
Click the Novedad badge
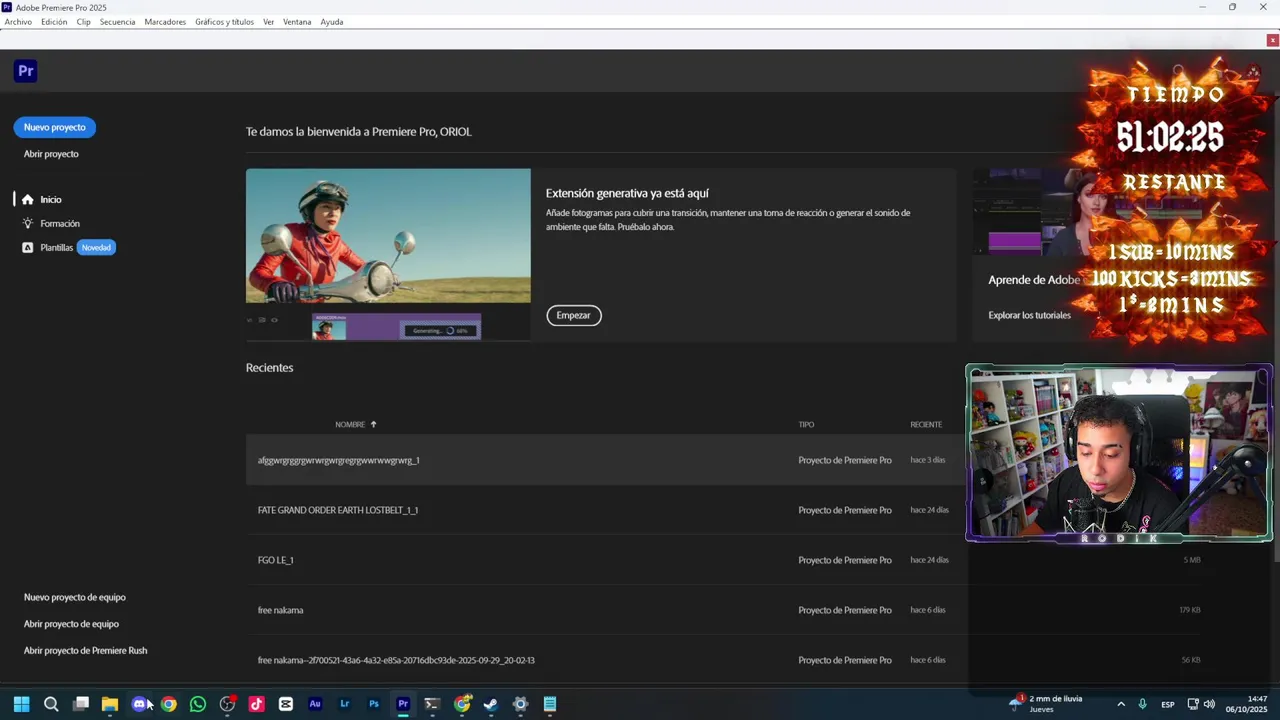(97, 248)
